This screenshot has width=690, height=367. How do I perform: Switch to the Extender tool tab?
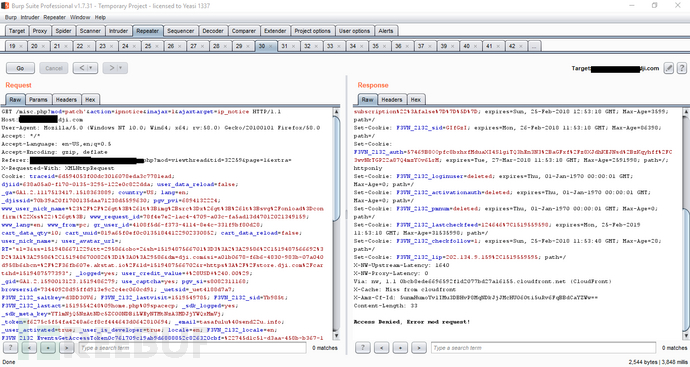(275, 31)
